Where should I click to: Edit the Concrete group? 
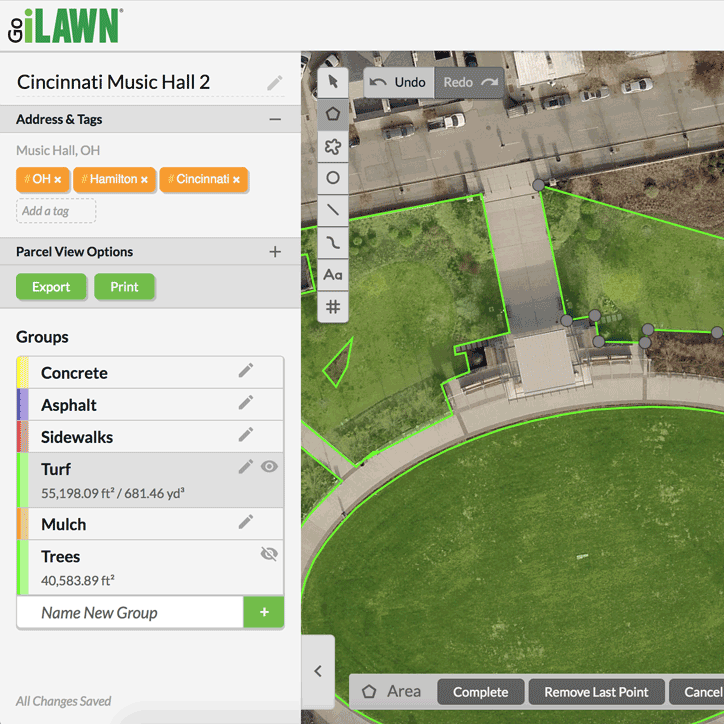pyautogui.click(x=246, y=370)
